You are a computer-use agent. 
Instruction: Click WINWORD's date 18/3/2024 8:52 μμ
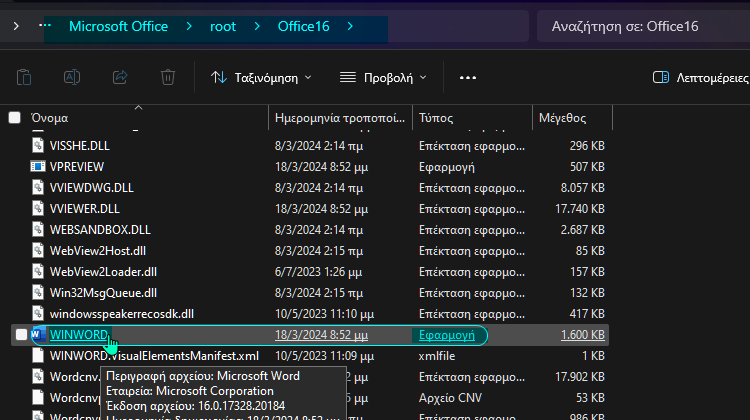click(321, 335)
